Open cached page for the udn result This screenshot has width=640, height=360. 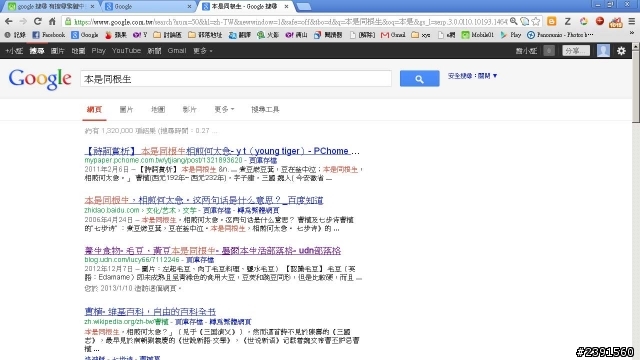[200, 260]
